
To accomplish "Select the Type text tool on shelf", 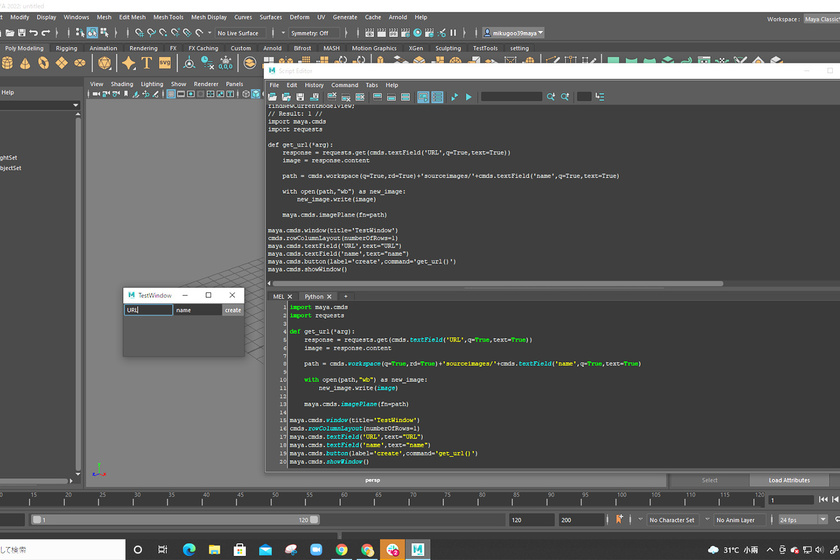I will [147, 63].
